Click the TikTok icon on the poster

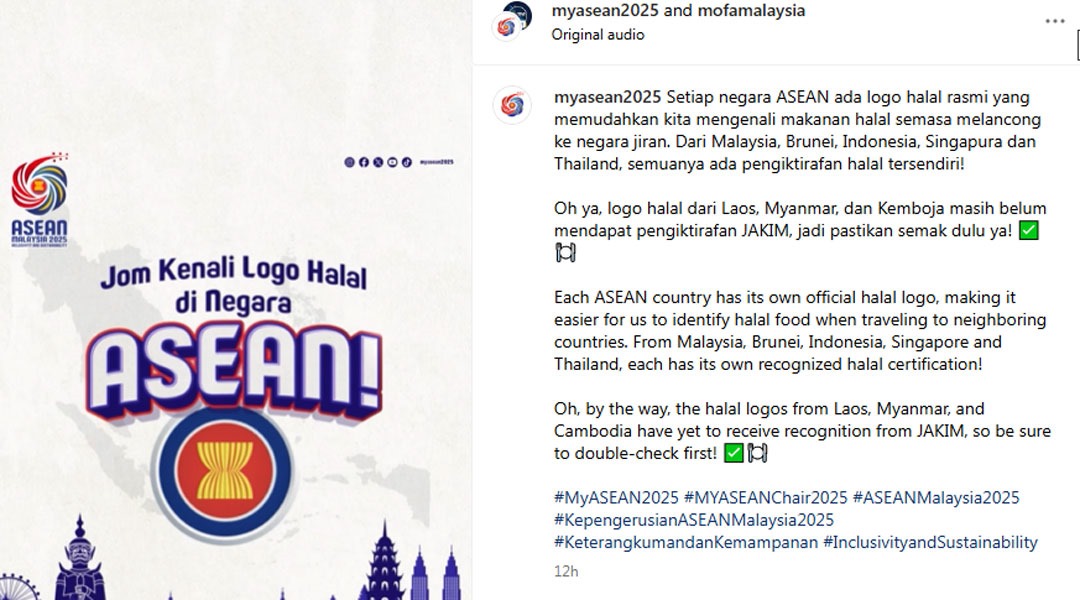(x=407, y=162)
